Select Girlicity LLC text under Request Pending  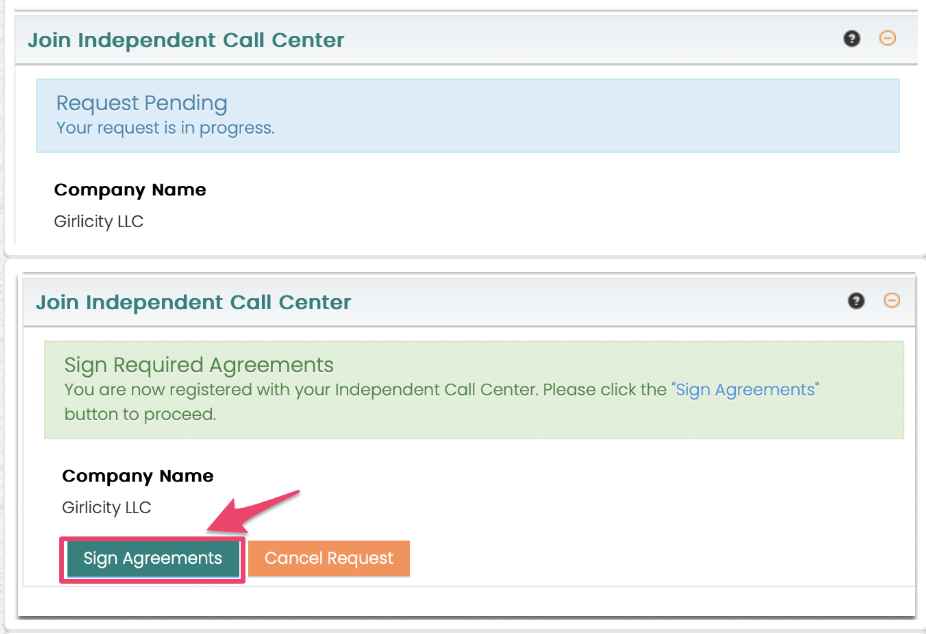pyautogui.click(x=99, y=221)
